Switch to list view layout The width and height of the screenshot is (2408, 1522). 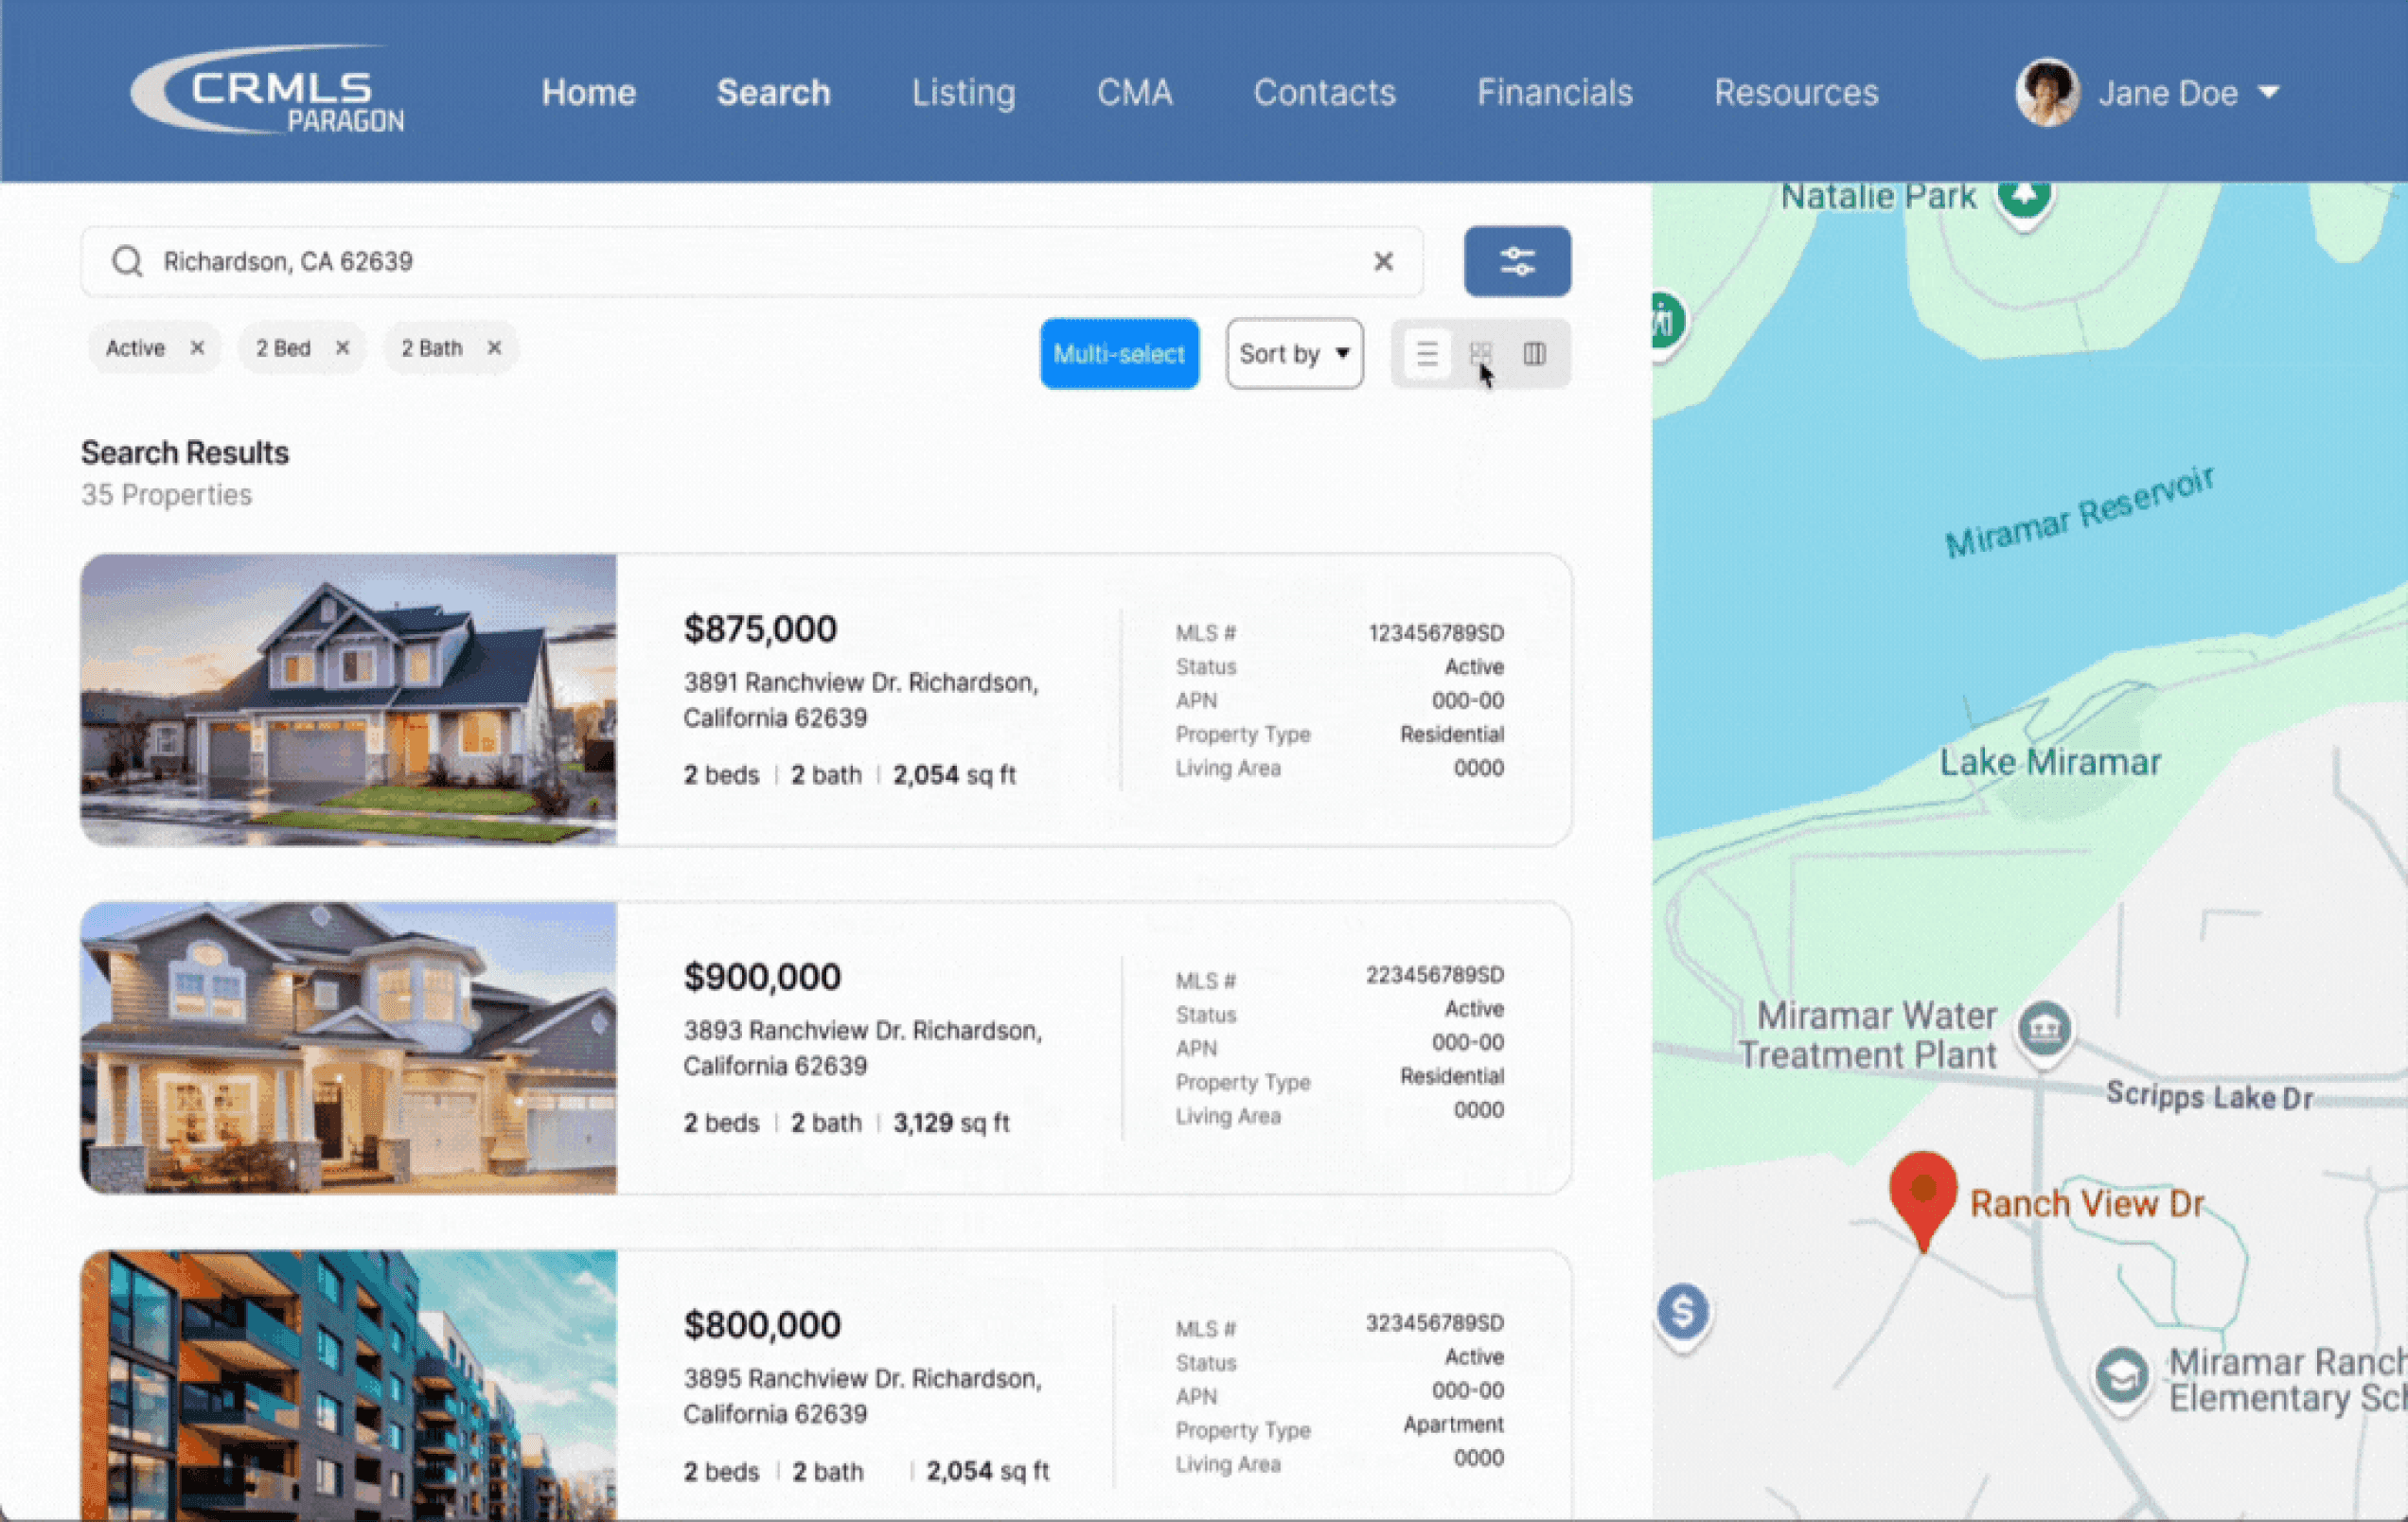tap(1427, 354)
